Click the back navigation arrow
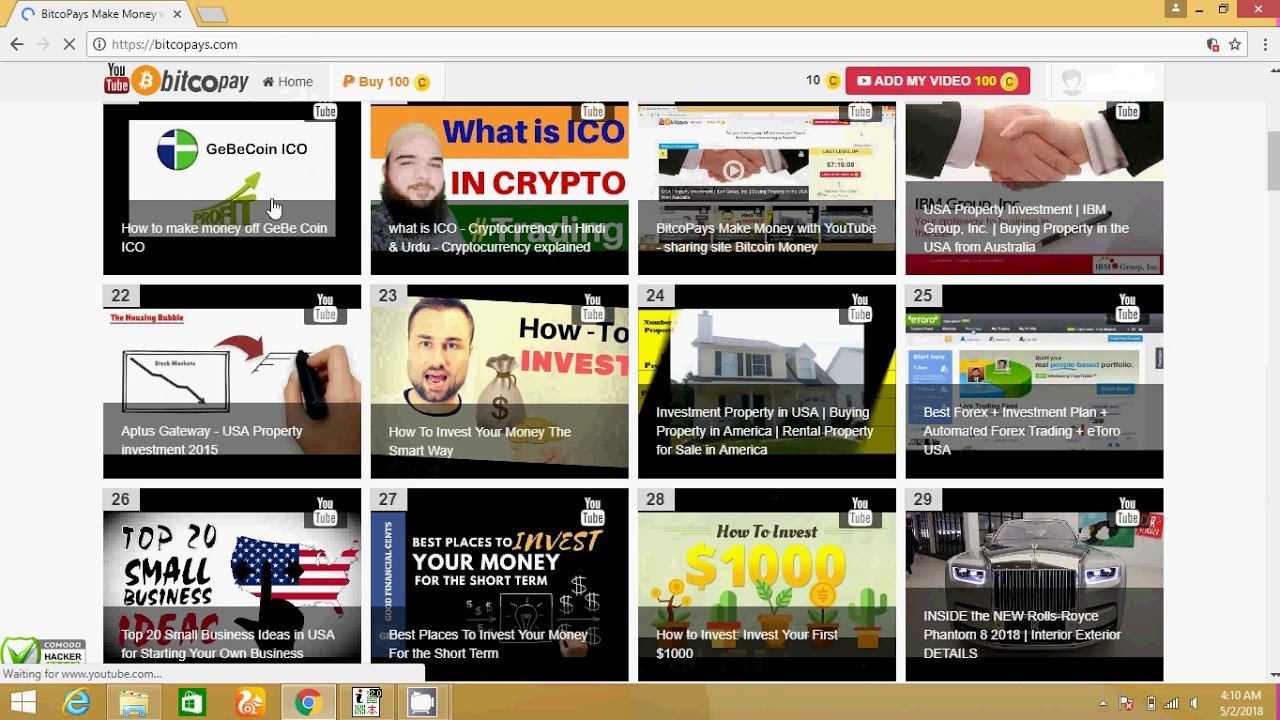1280x720 pixels. point(17,44)
